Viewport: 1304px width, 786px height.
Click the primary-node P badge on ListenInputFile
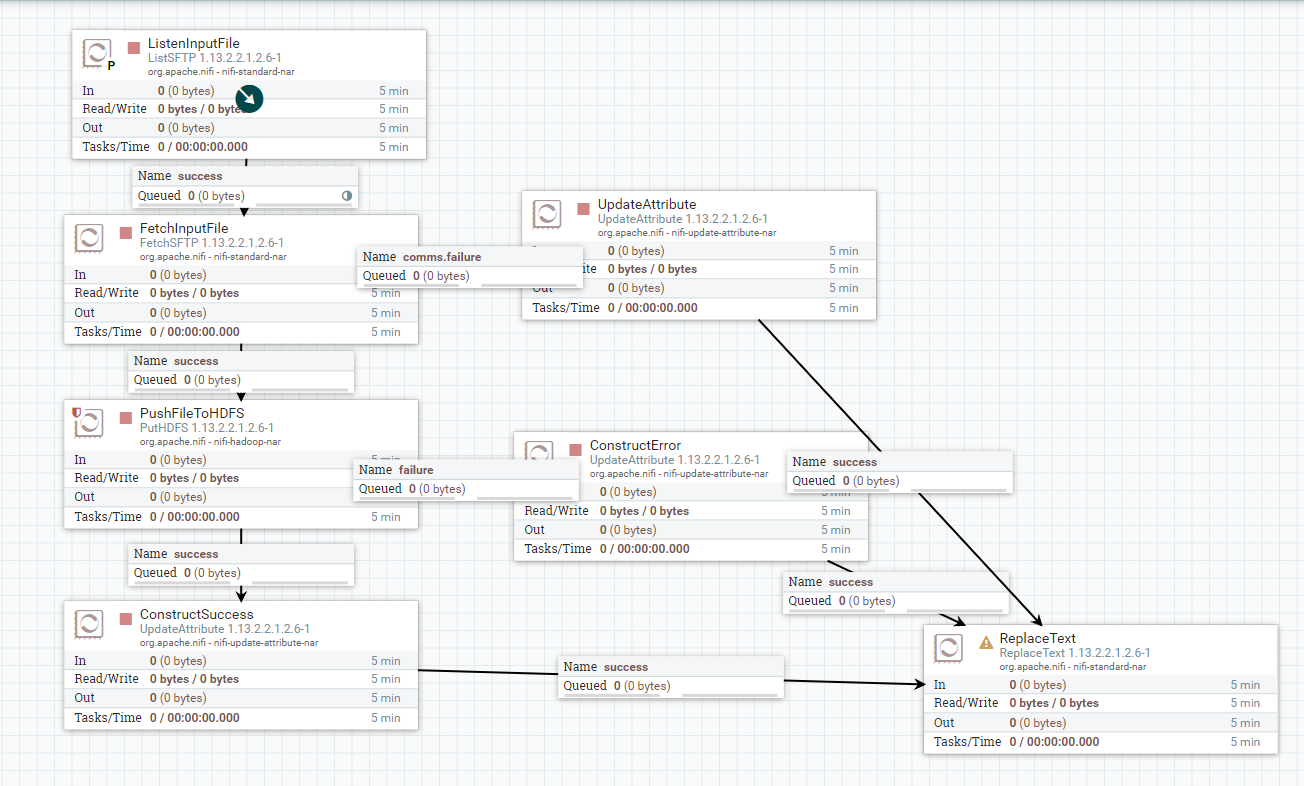point(110,65)
